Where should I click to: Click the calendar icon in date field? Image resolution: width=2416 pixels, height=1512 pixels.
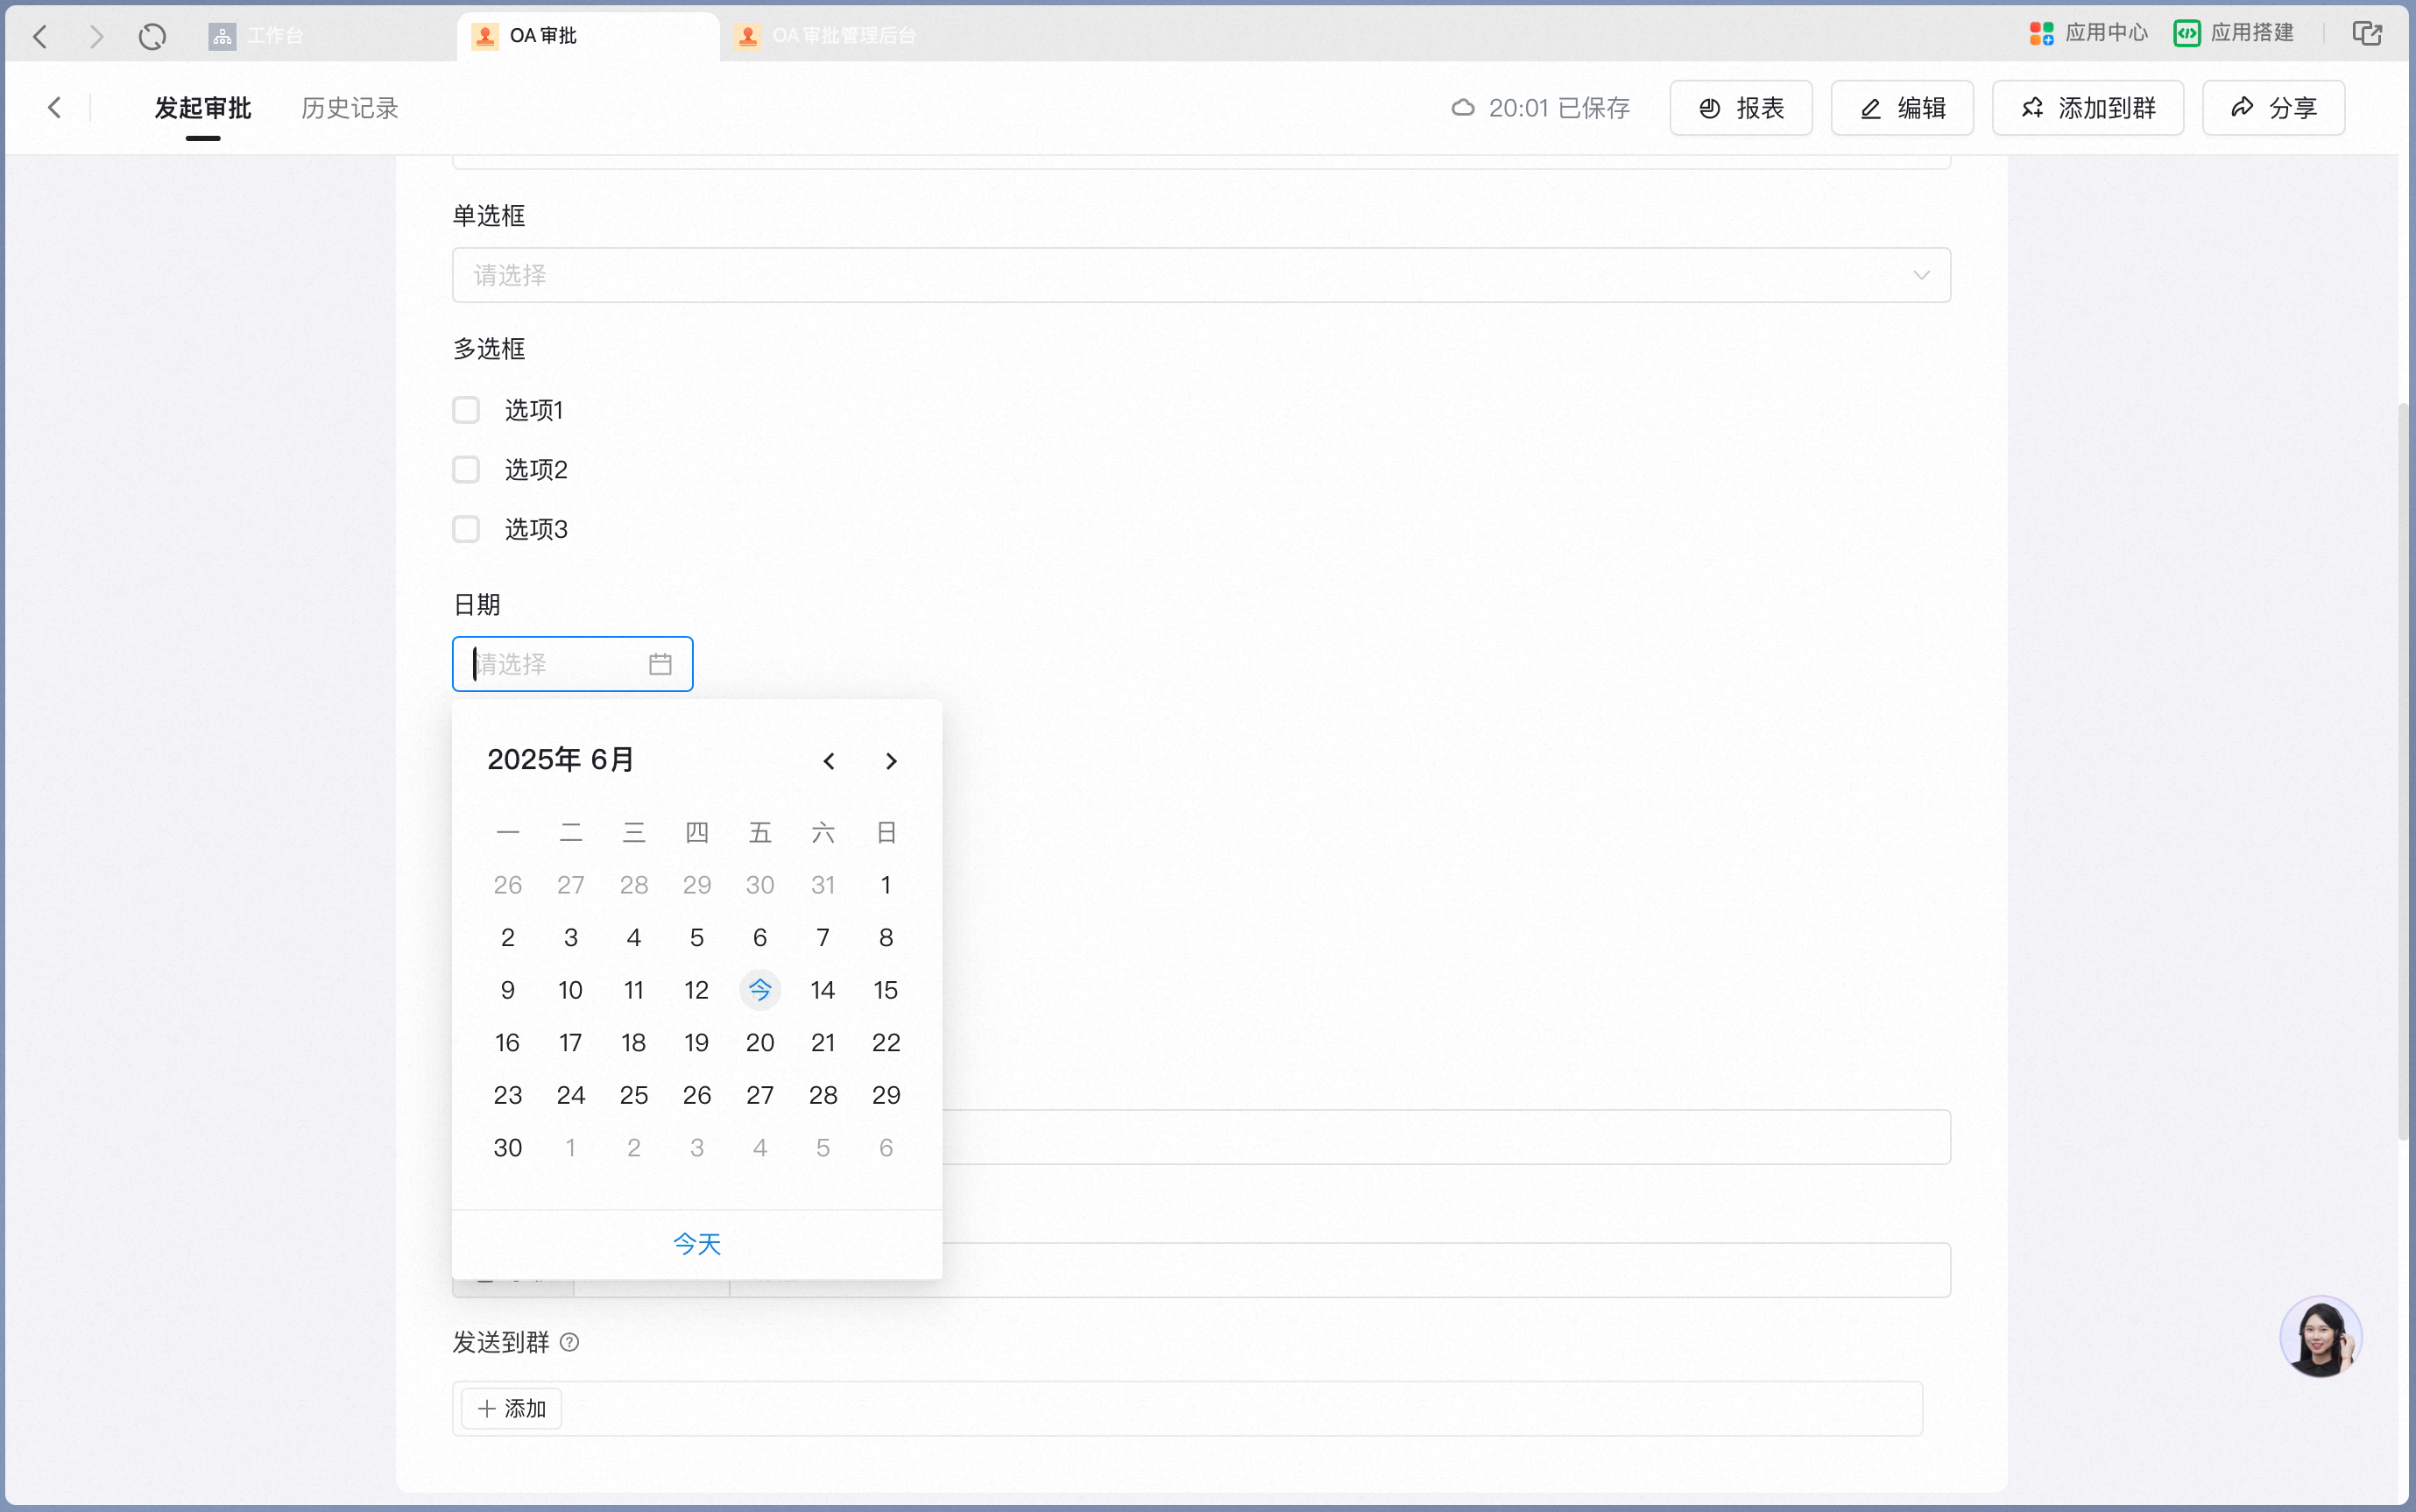(x=660, y=664)
